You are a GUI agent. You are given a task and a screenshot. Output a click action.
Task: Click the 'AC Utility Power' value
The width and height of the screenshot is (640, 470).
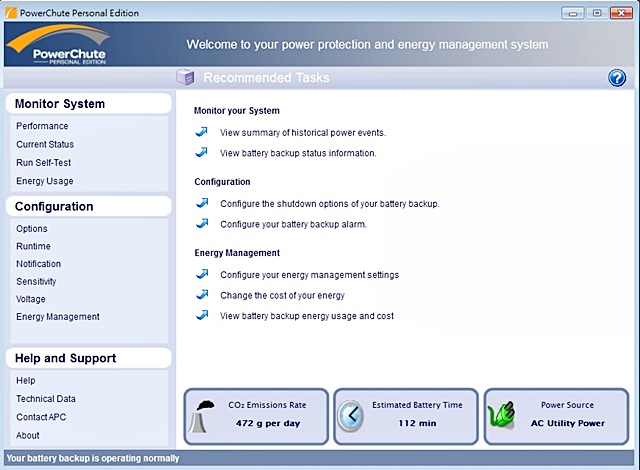click(568, 423)
